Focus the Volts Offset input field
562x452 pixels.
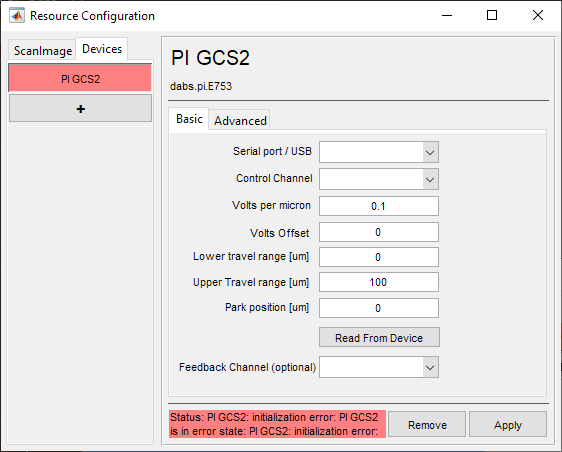click(379, 232)
